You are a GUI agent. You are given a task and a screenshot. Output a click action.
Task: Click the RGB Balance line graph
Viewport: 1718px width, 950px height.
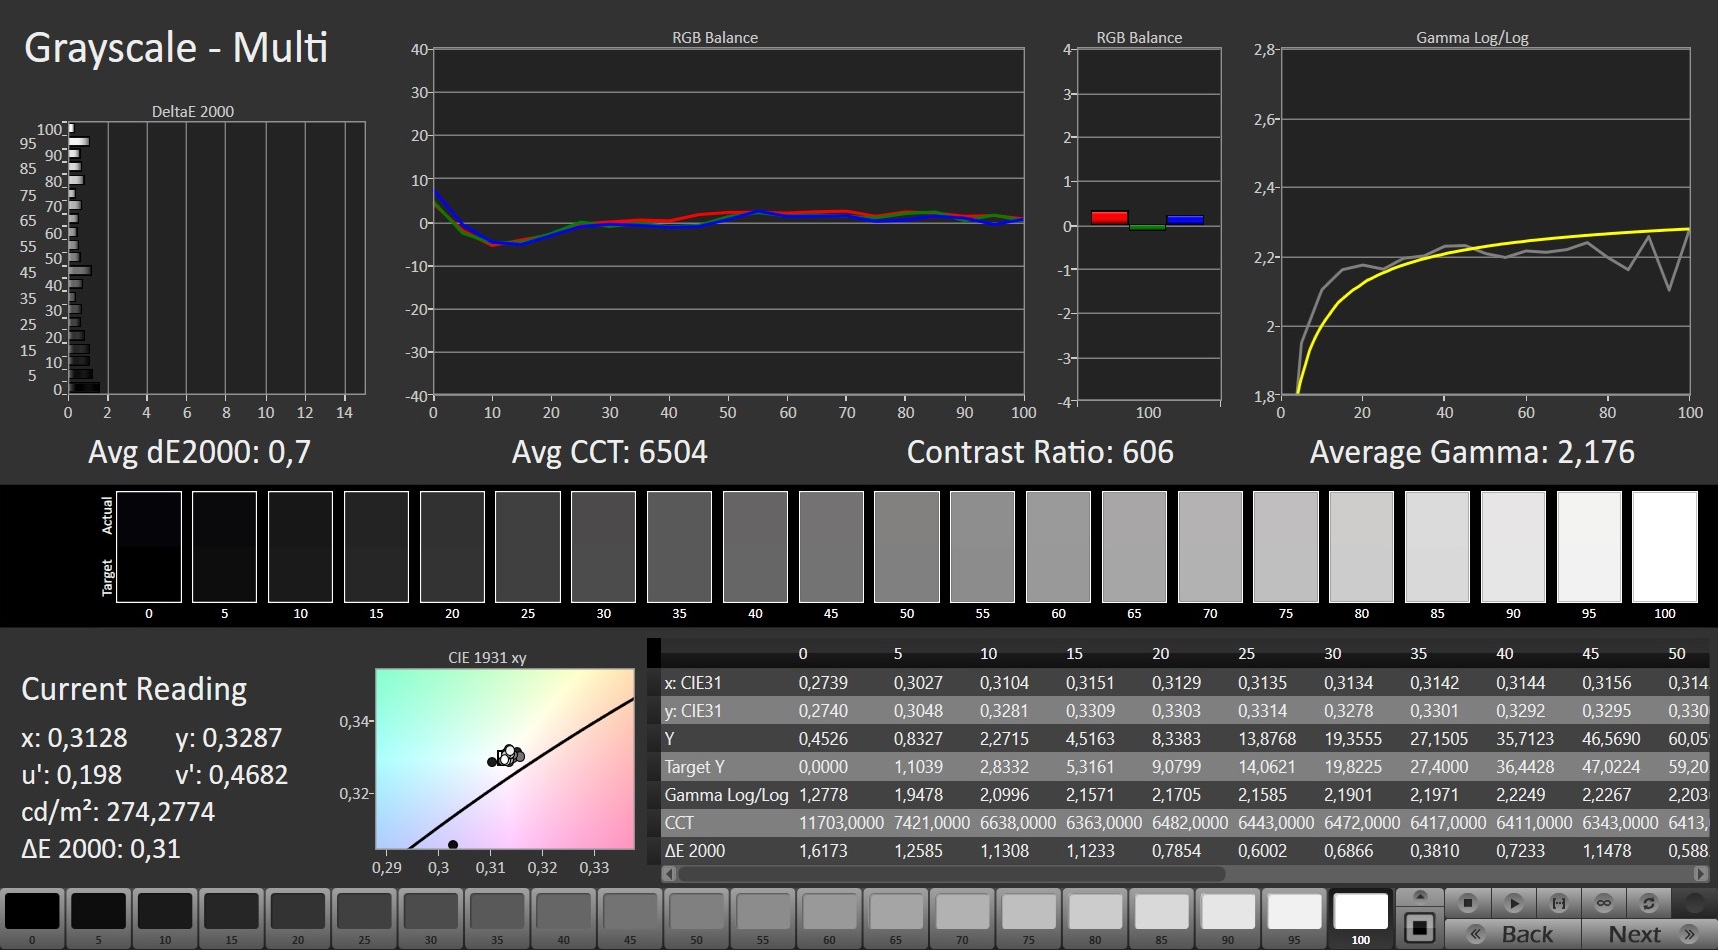pos(728,223)
